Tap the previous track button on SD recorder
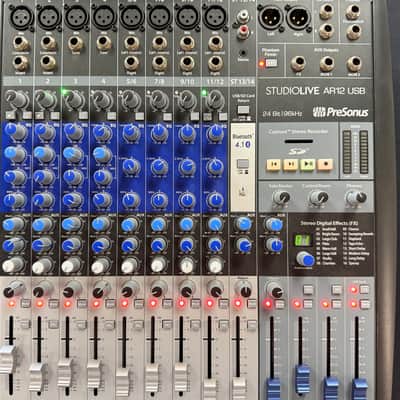Viewport: 400px width, 400px height. [273, 164]
